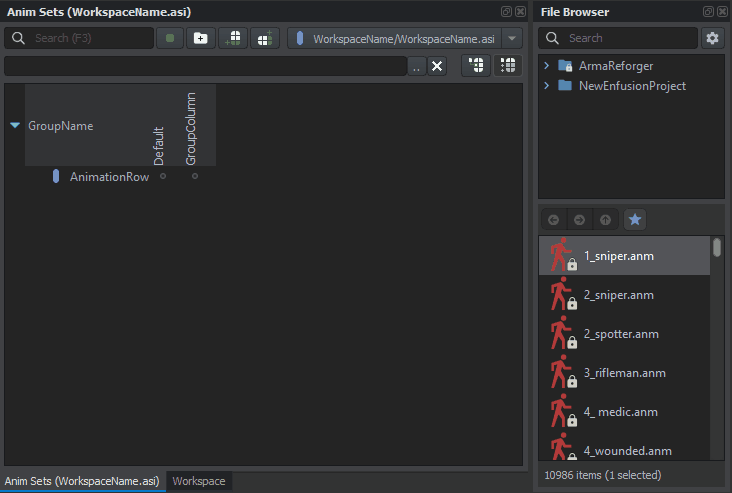This screenshot has height=493, width=732.
Task: Click the favorites star button
Action: point(635,219)
